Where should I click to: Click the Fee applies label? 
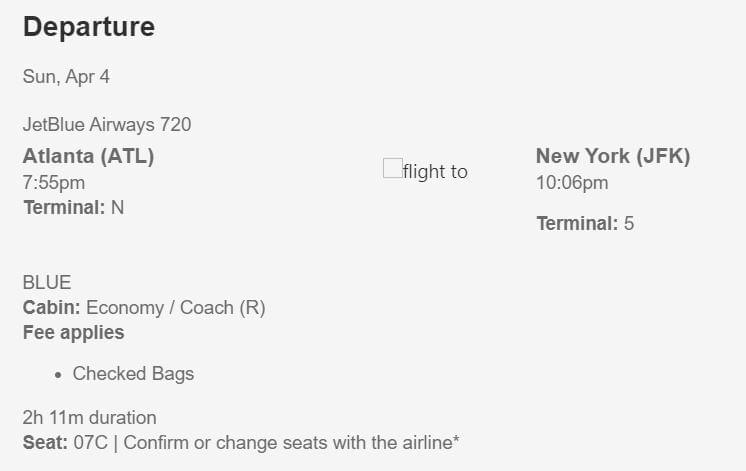click(x=74, y=333)
